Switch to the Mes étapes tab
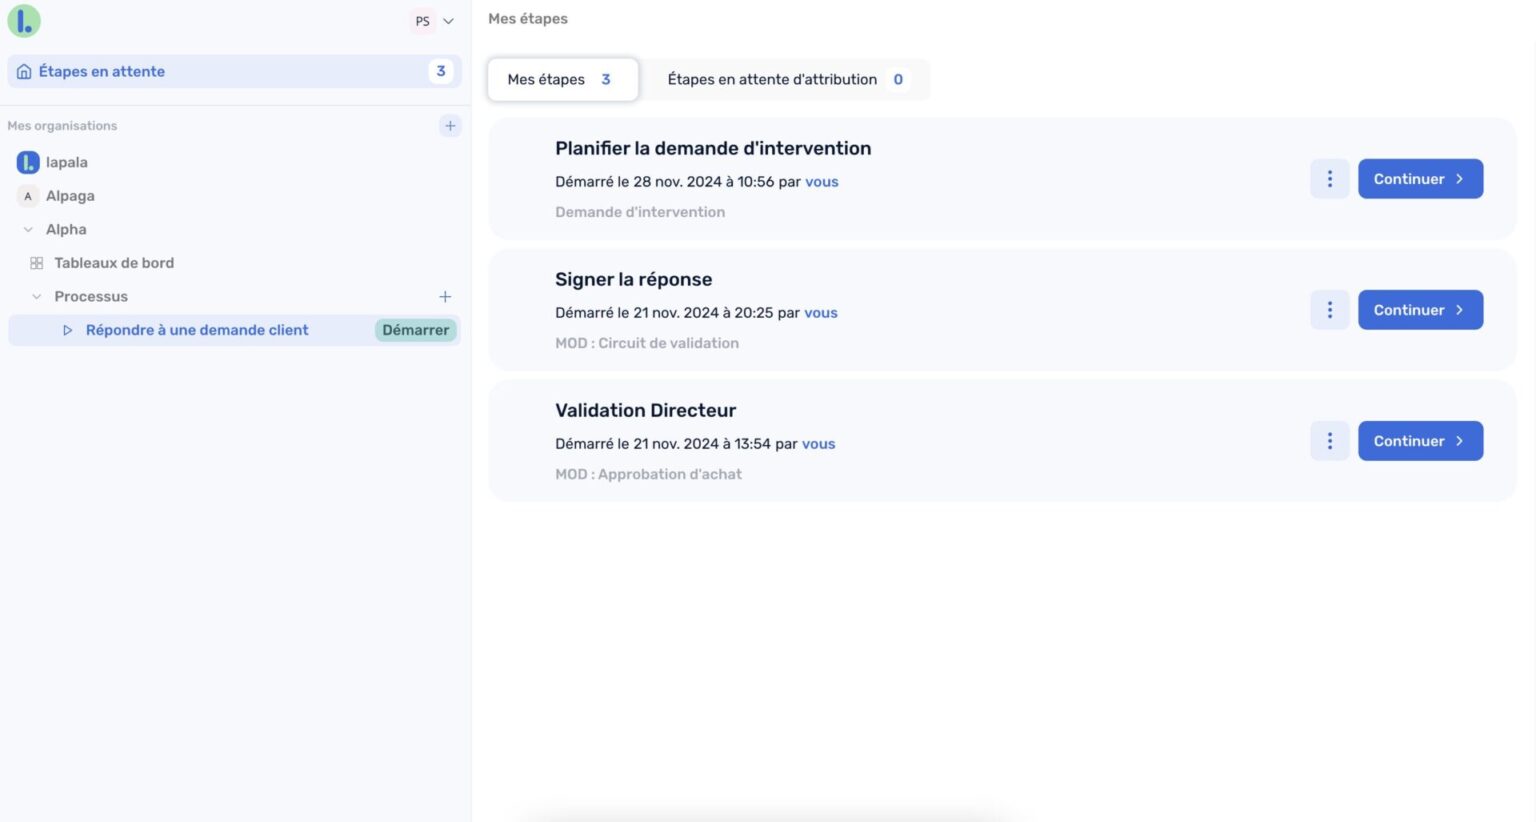The width and height of the screenshot is (1536, 822). pyautogui.click(x=561, y=80)
